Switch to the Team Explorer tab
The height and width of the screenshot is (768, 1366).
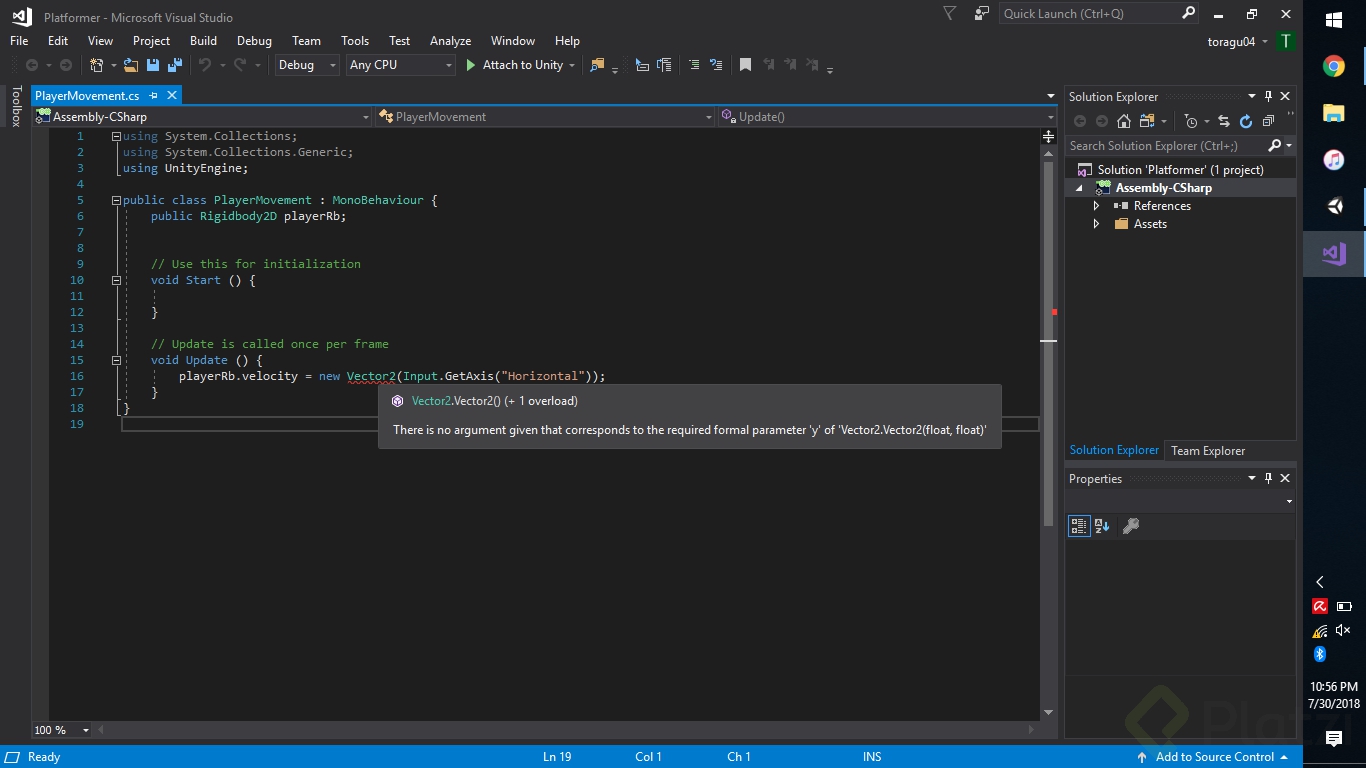pyautogui.click(x=1207, y=450)
